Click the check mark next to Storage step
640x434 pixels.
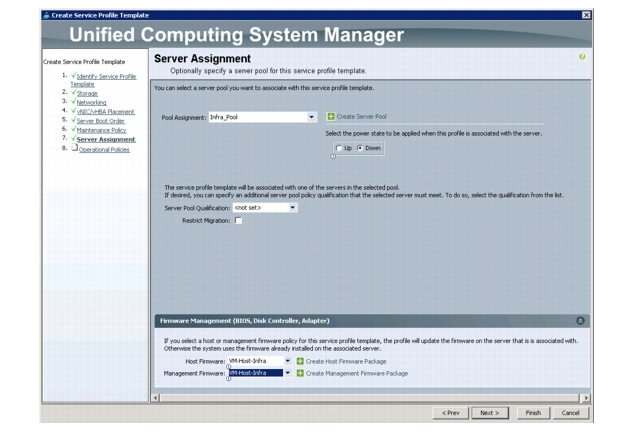(73, 93)
